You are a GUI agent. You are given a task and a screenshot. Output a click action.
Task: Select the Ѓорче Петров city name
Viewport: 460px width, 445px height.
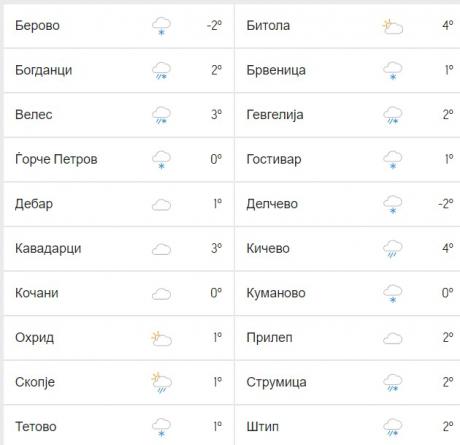click(56, 159)
